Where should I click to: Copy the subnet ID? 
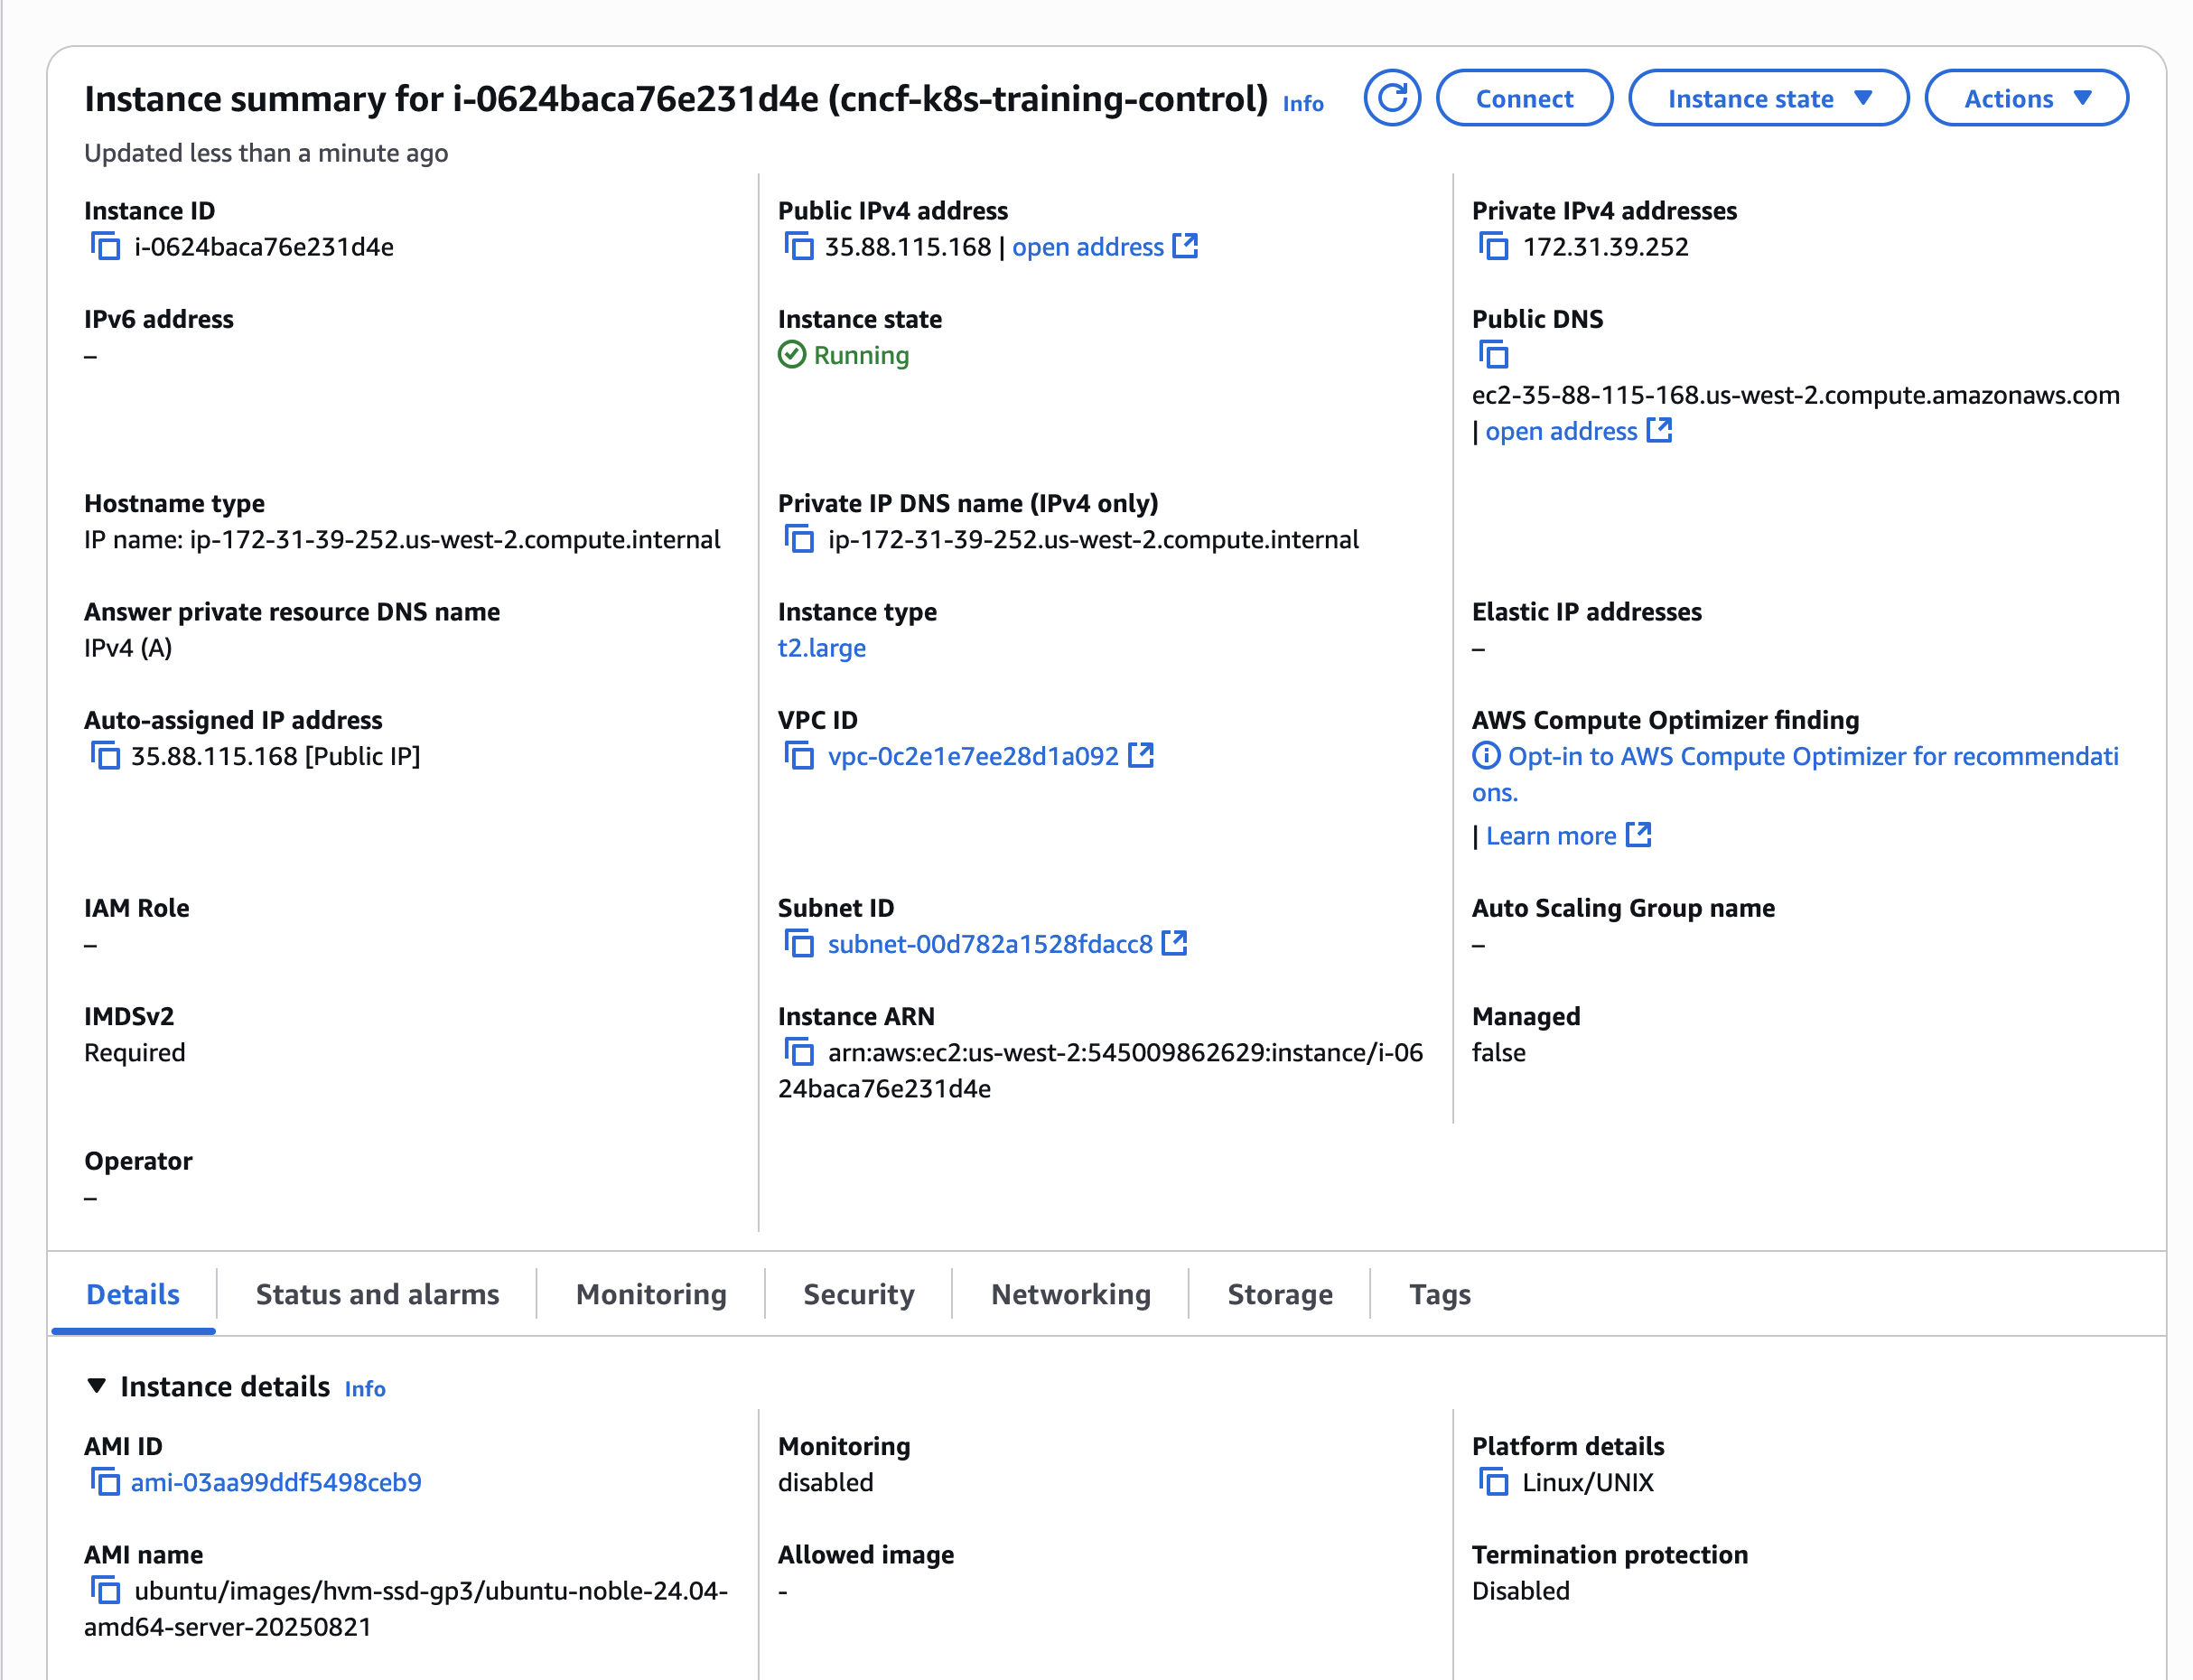point(800,943)
